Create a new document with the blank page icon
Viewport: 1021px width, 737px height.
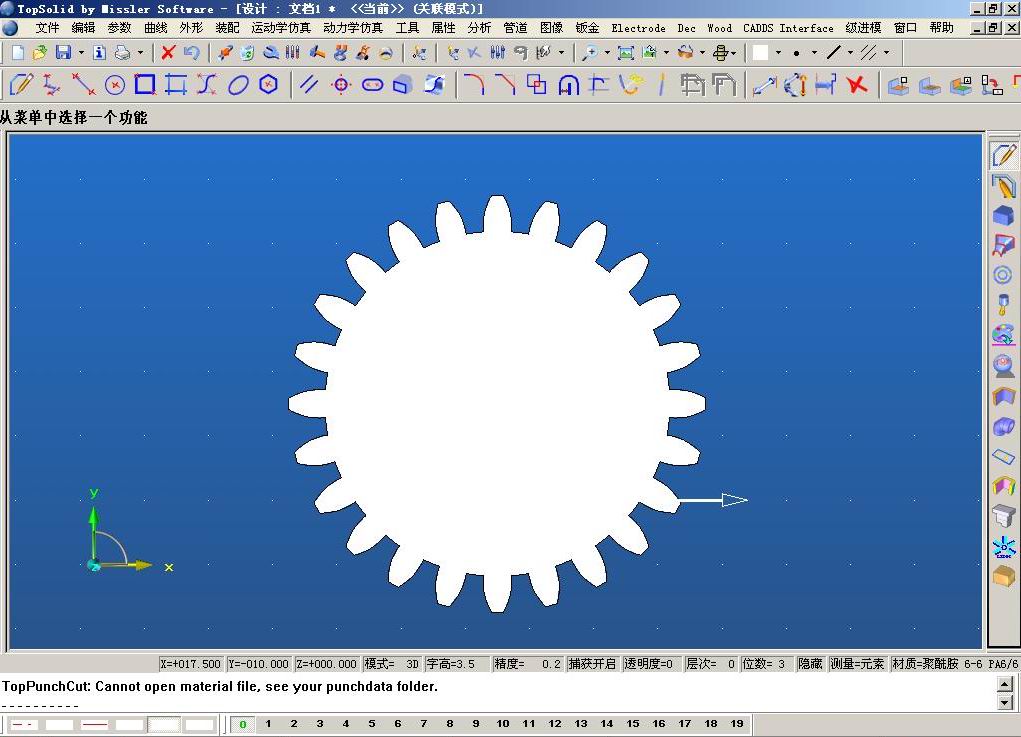pyautogui.click(x=18, y=53)
